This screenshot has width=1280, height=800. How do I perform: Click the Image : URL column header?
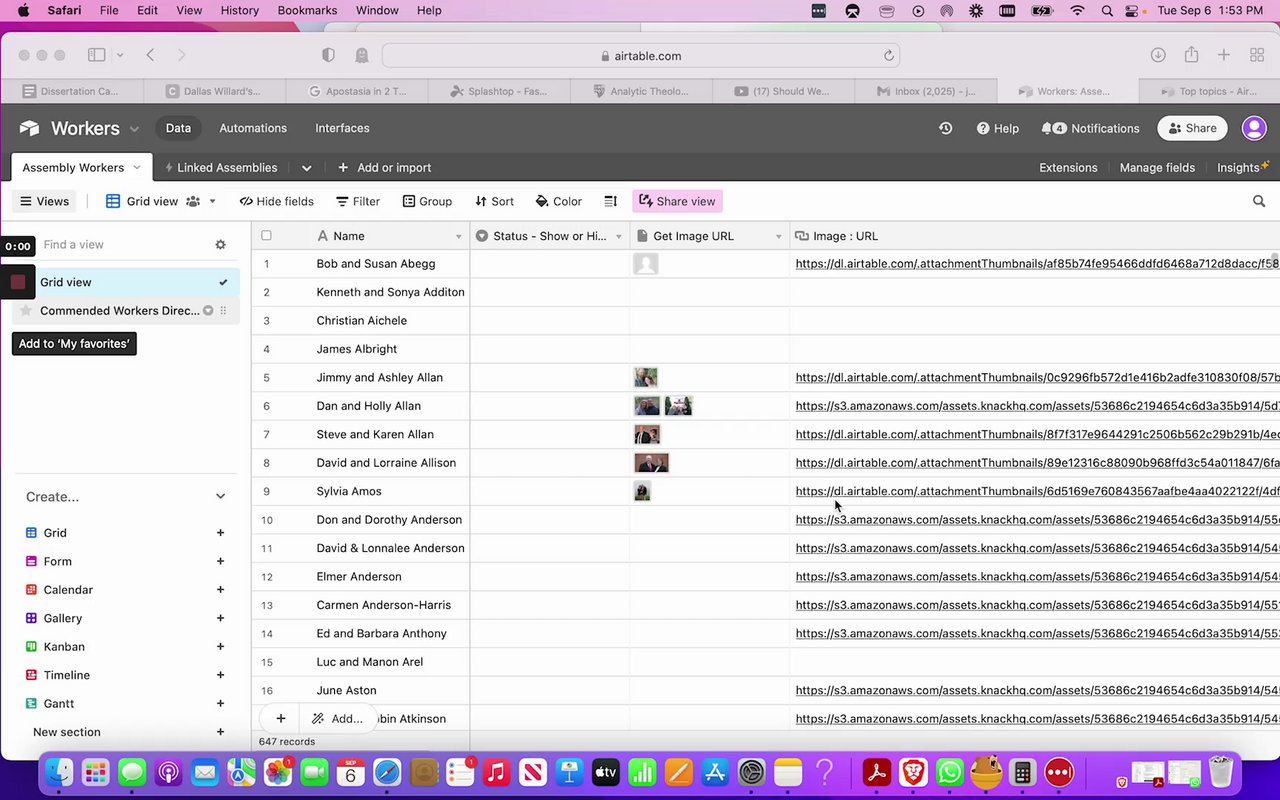[x=1034, y=236]
